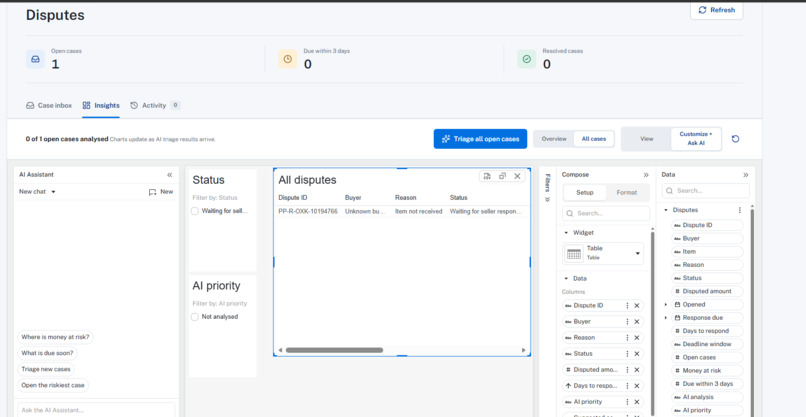806x417 pixels.
Task: Collapse the Disputes data tree
Action: click(666, 210)
